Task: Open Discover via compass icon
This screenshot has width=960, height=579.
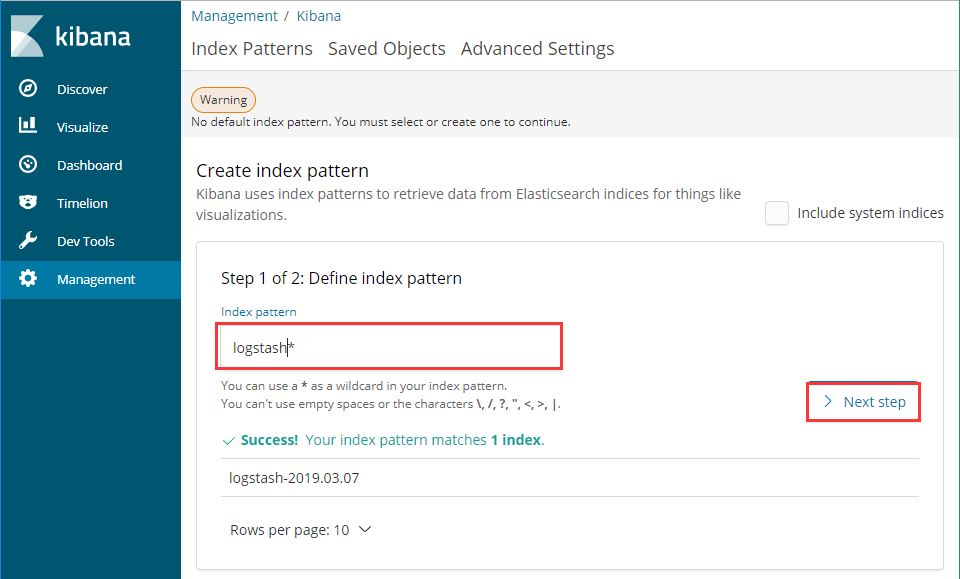Action: 28,88
